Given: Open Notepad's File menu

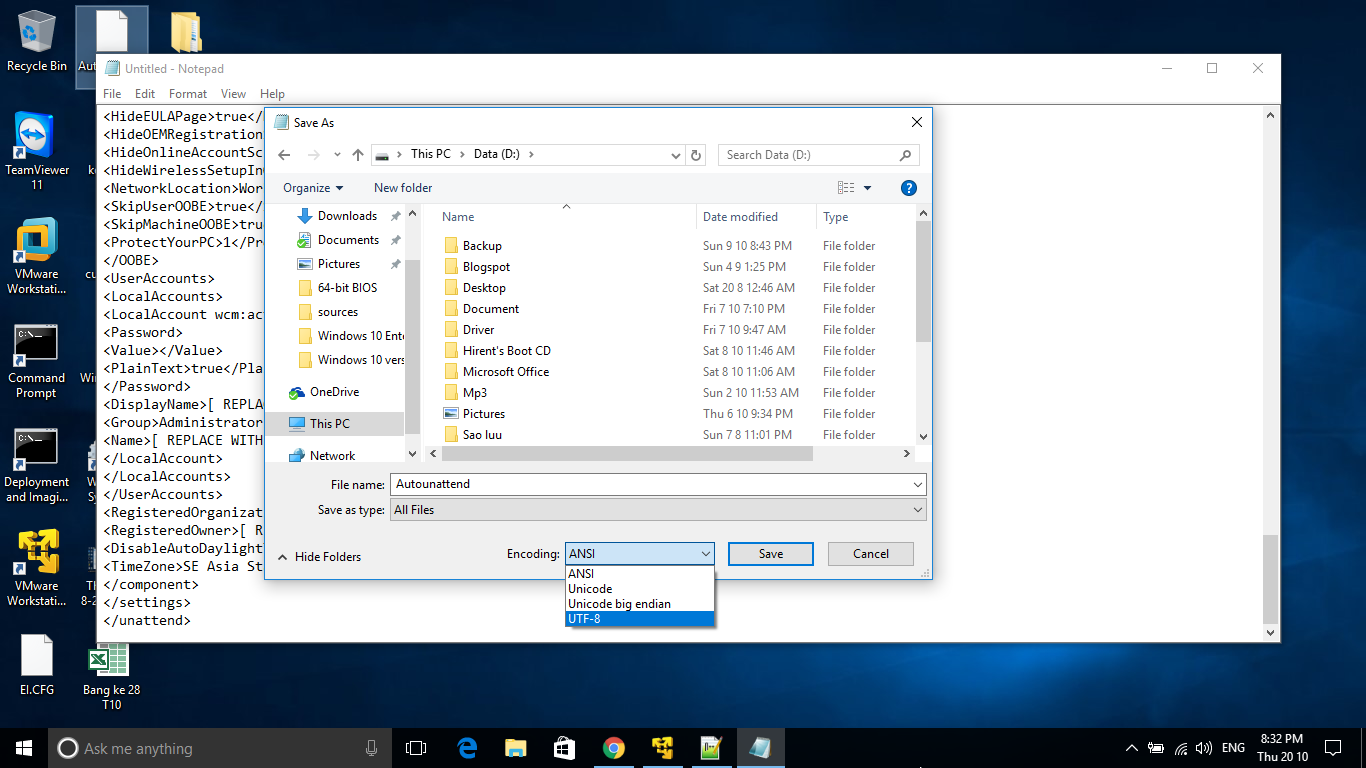Looking at the screenshot, I should click(112, 94).
